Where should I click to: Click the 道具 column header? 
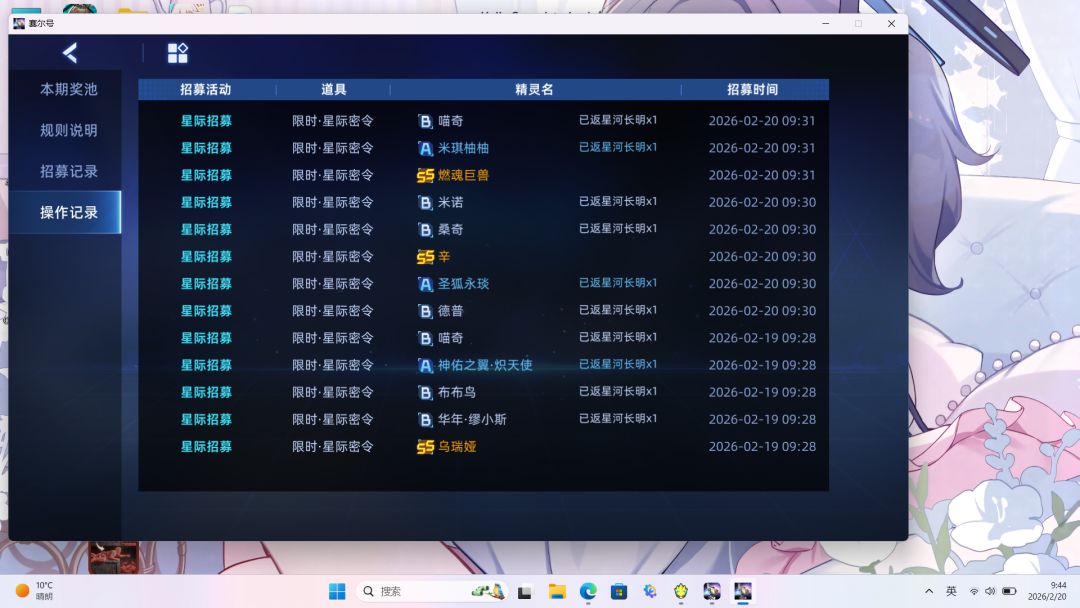(x=333, y=90)
